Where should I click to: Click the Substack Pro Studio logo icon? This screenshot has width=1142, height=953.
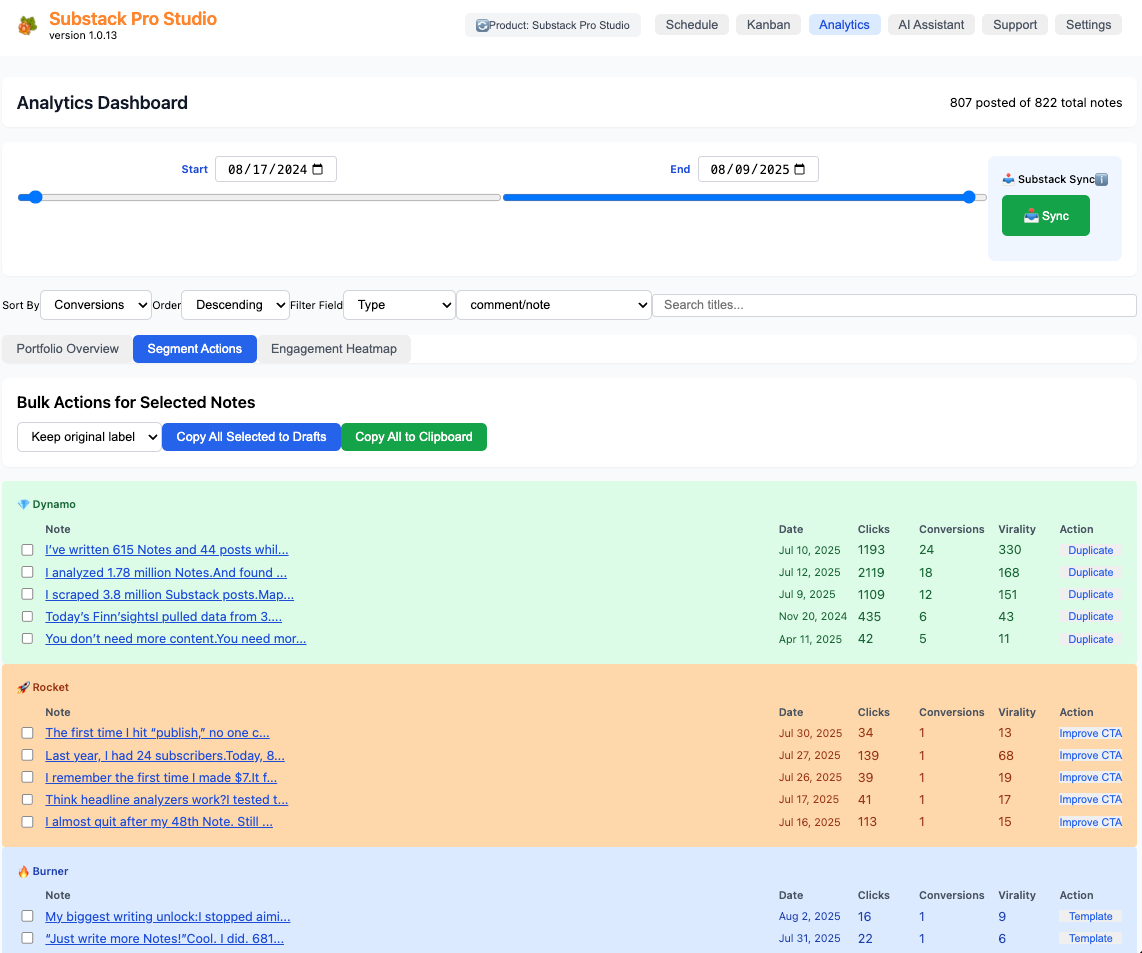pyautogui.click(x=28, y=26)
